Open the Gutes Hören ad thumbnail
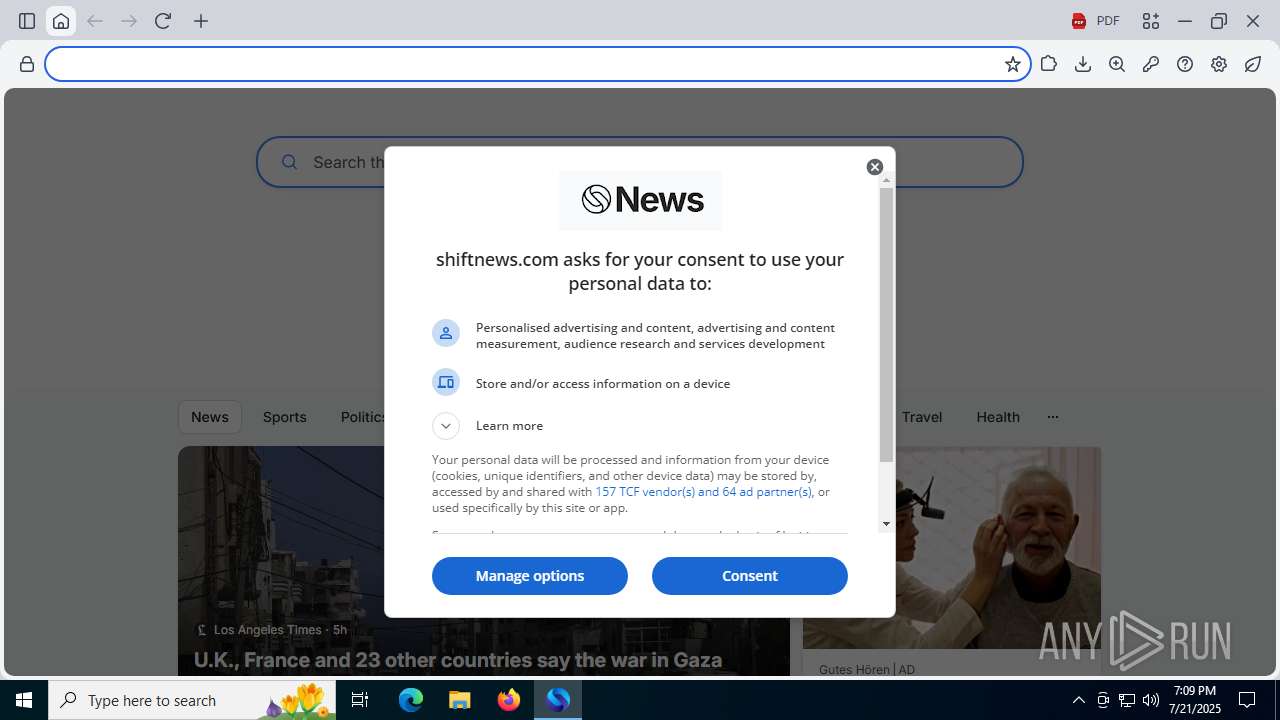Screen dimensions: 1280x720 point(952,548)
